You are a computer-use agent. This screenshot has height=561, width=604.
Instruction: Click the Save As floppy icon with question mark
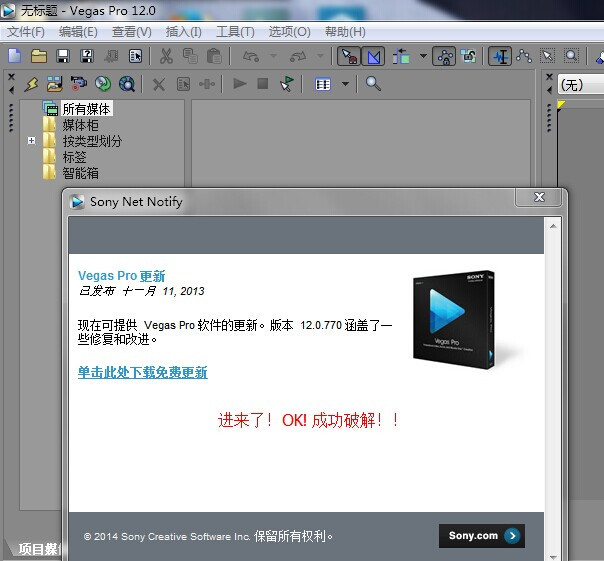coord(87,56)
